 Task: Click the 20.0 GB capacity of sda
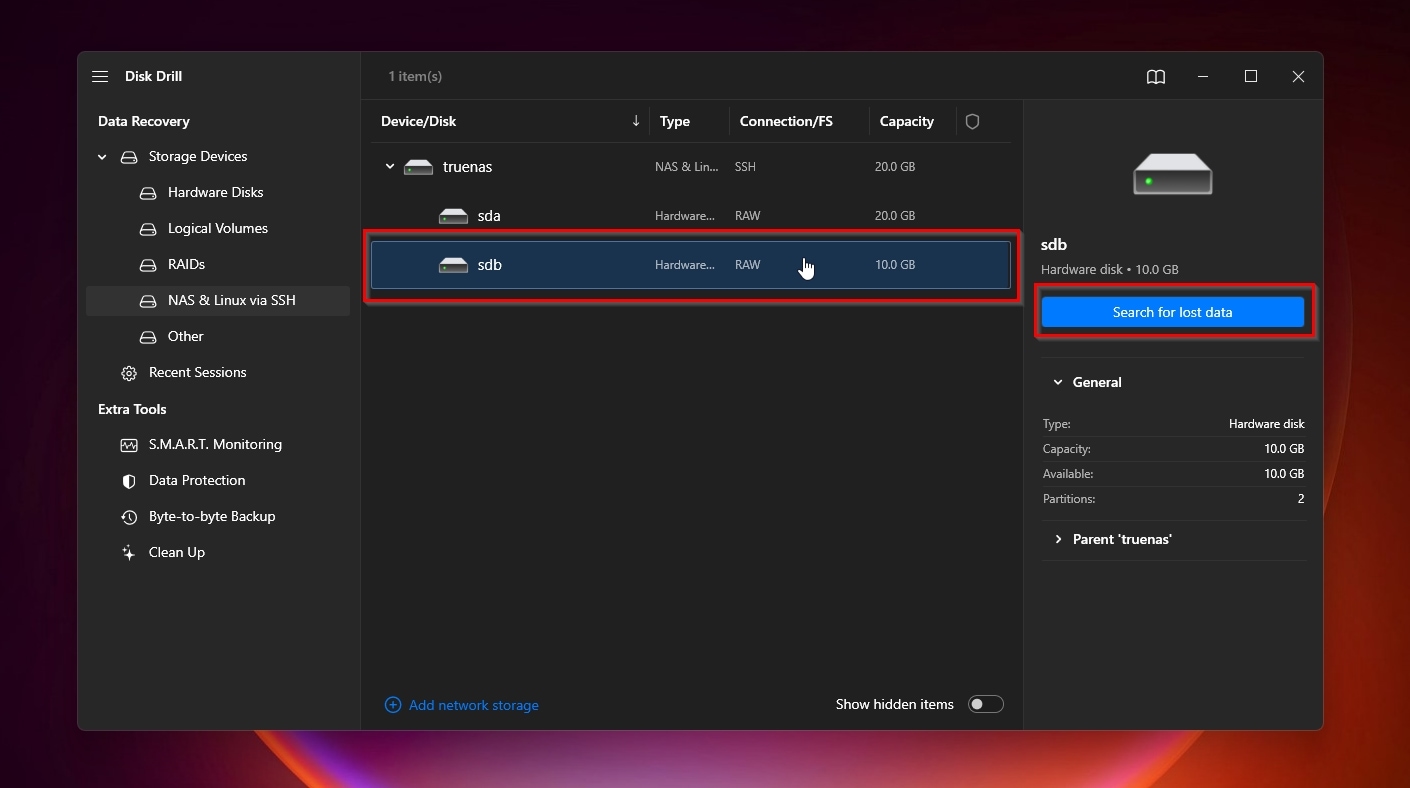(895, 216)
